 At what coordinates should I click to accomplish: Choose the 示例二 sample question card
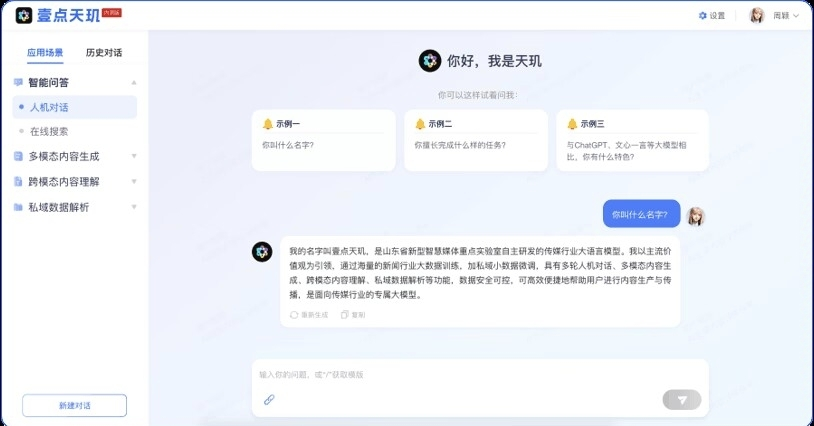coord(476,139)
